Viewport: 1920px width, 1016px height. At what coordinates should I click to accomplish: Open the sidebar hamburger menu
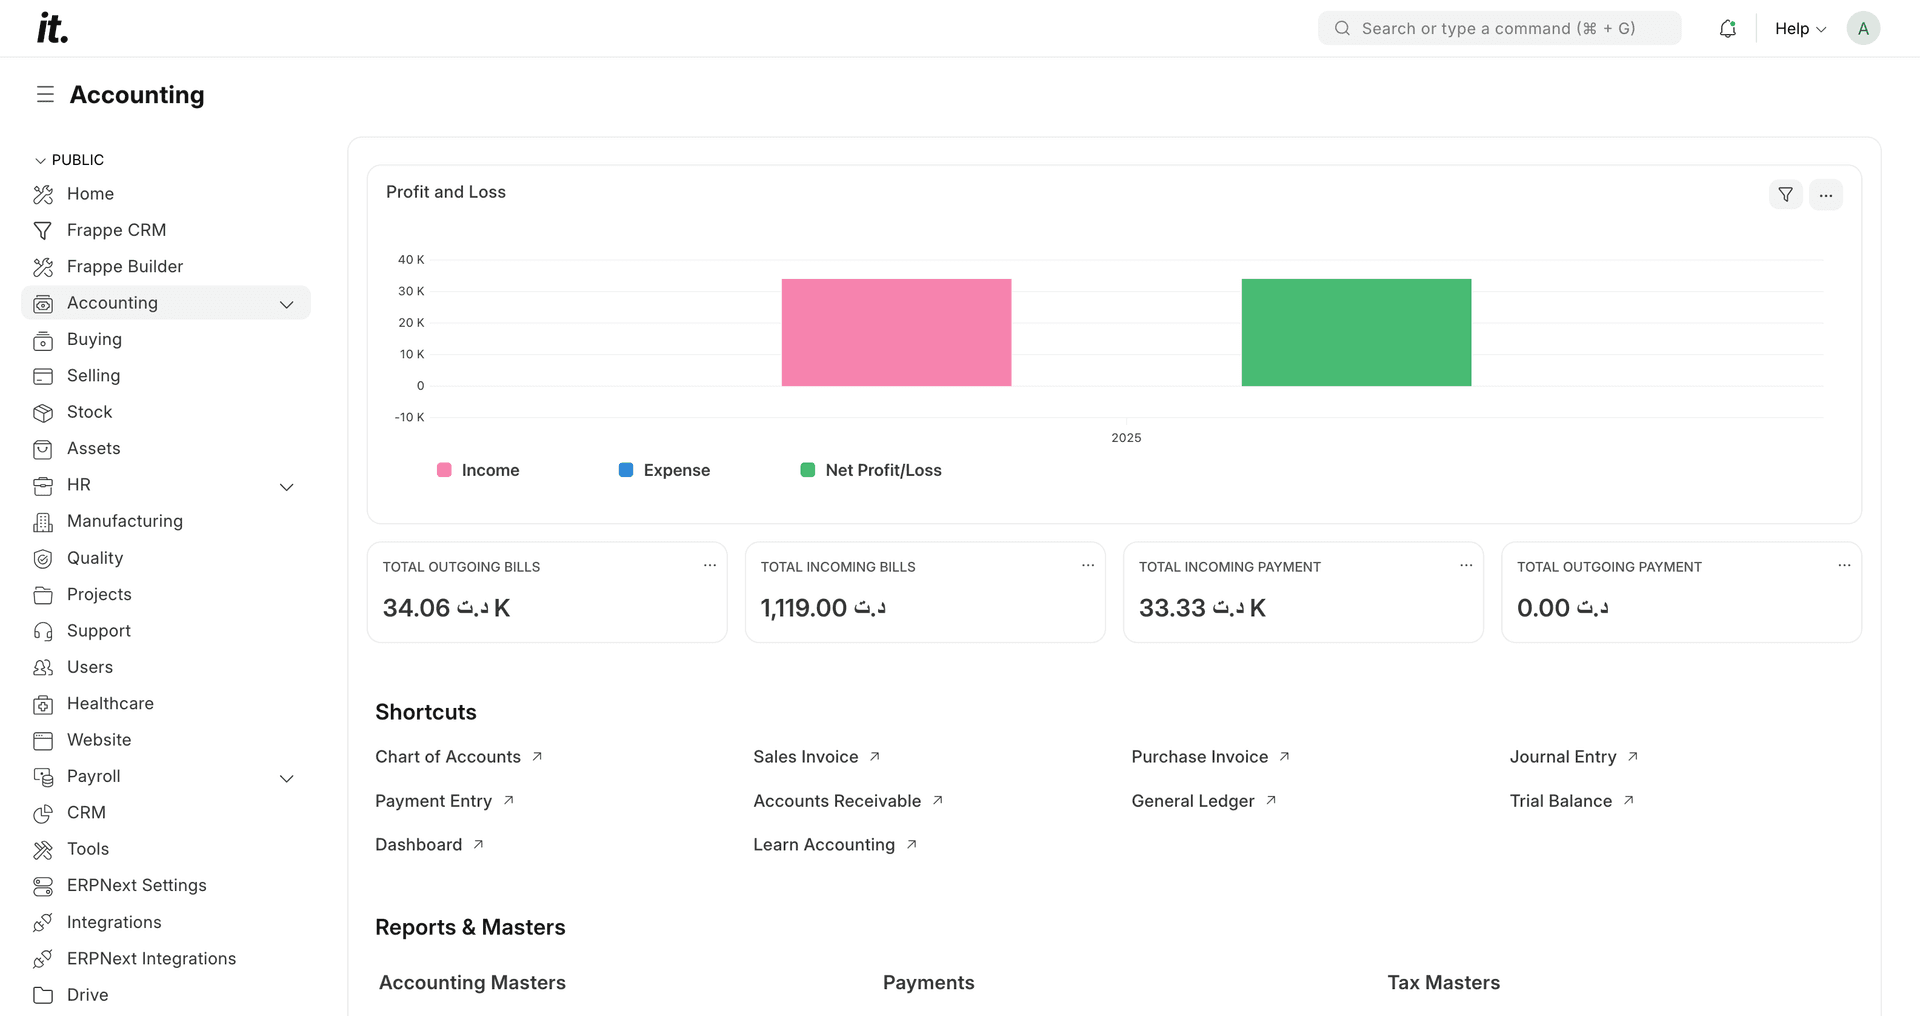tap(44, 93)
